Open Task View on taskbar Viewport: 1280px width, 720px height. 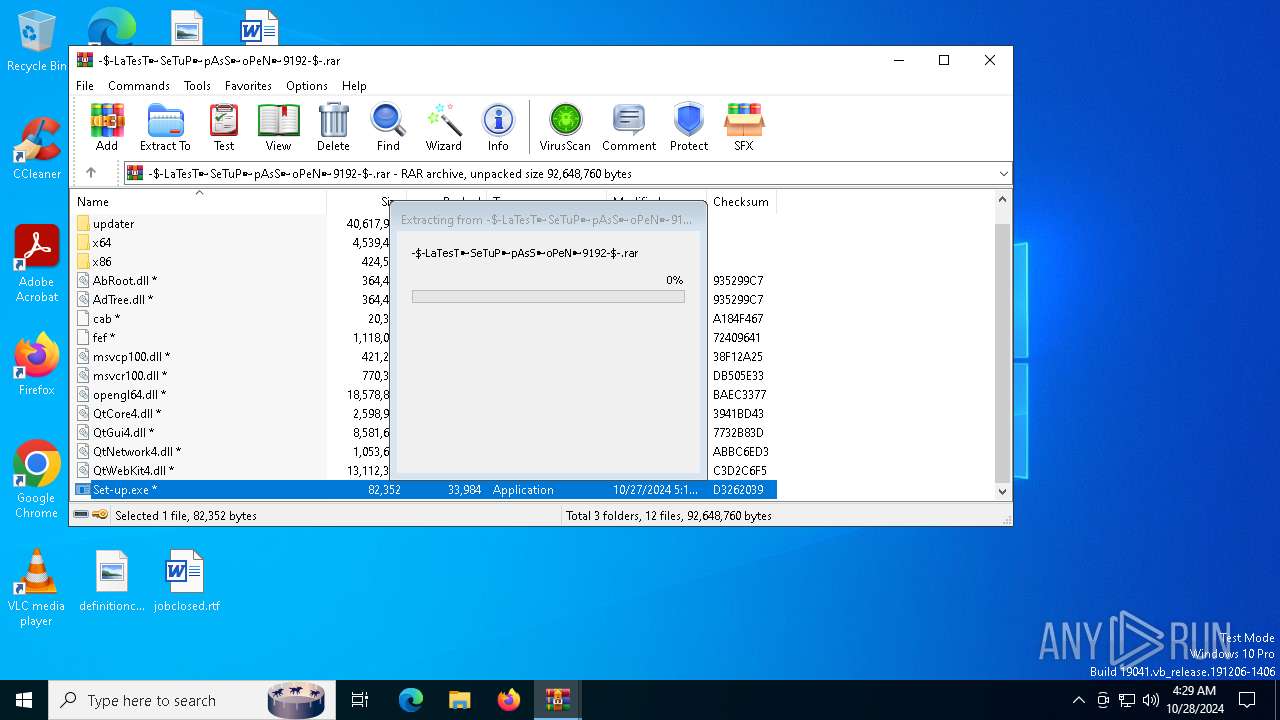(360, 700)
